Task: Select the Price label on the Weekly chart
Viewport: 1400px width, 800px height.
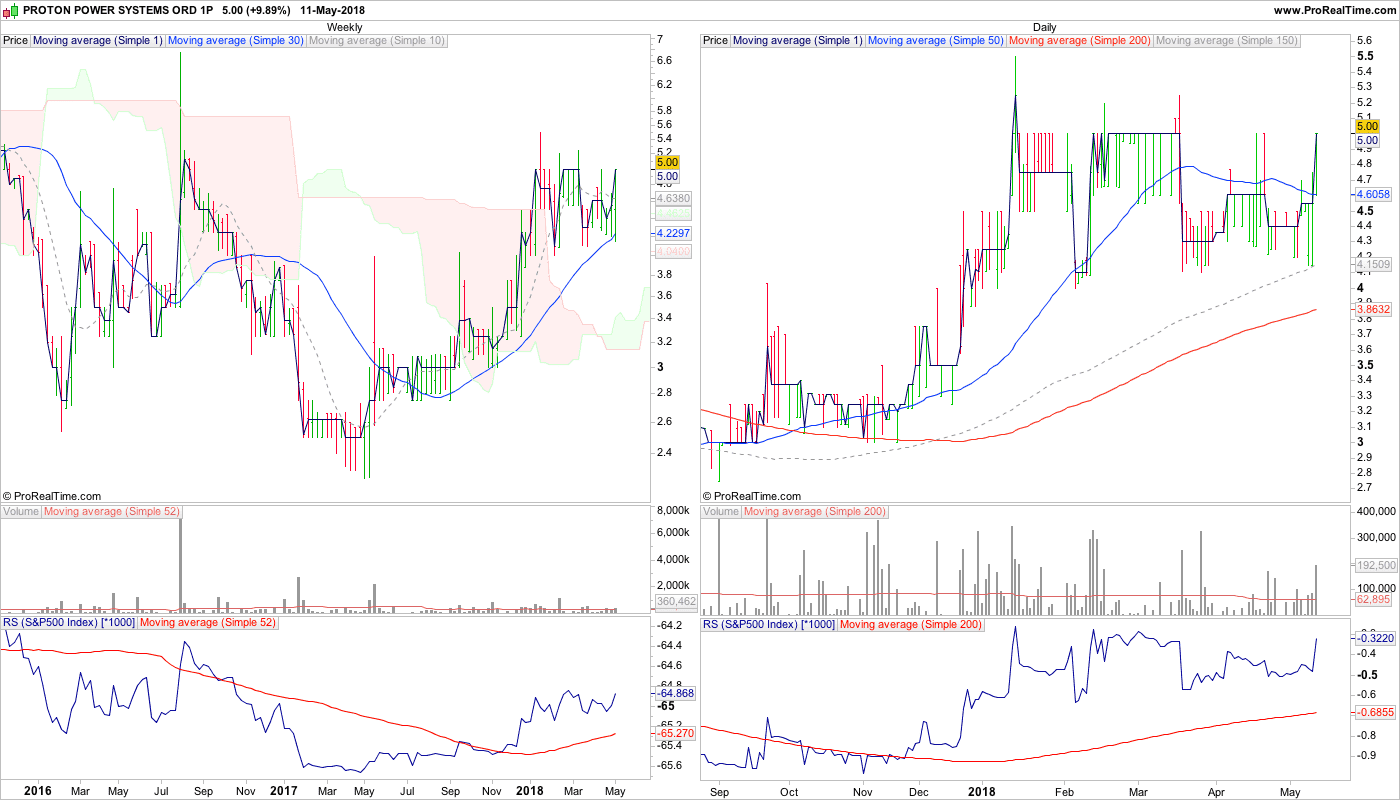Action: click(x=16, y=41)
